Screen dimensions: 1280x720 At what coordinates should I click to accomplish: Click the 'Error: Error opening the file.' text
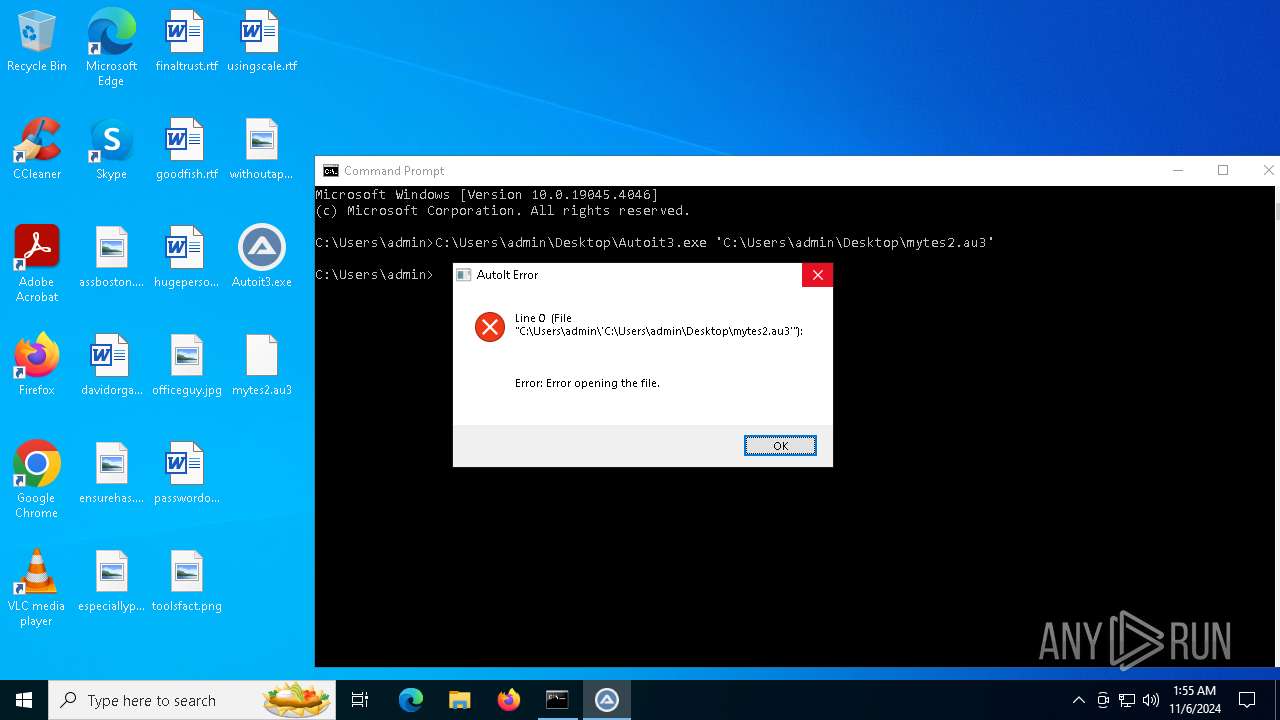pos(587,383)
